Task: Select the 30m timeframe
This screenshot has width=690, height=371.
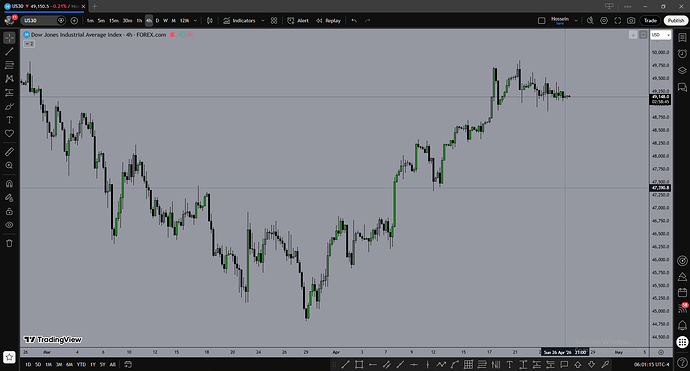Action: click(127, 21)
